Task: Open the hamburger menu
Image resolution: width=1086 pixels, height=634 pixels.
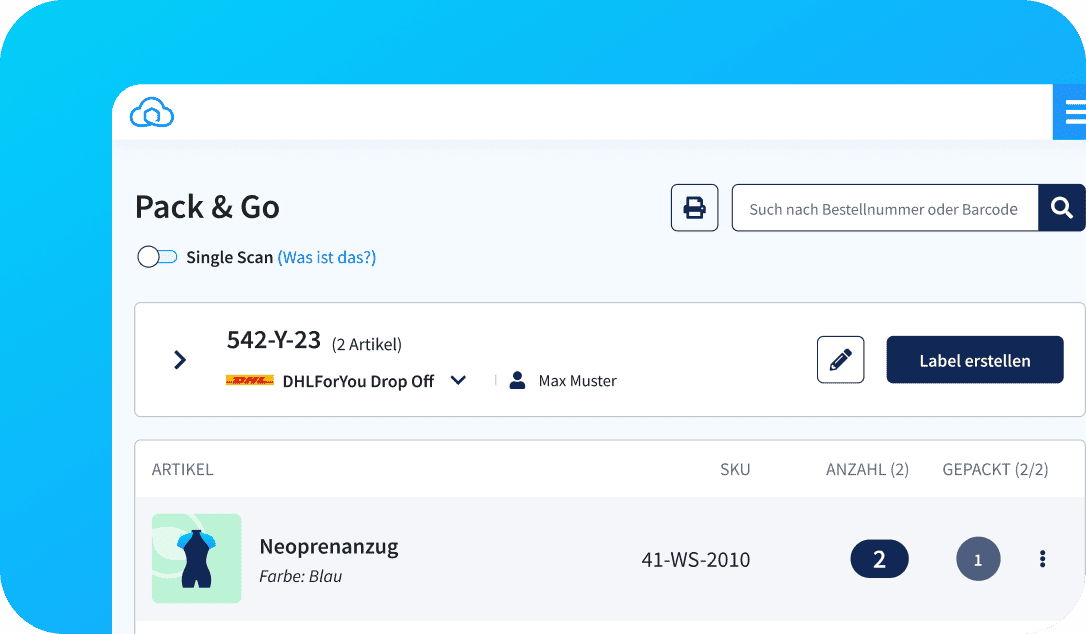Action: coord(1074,113)
